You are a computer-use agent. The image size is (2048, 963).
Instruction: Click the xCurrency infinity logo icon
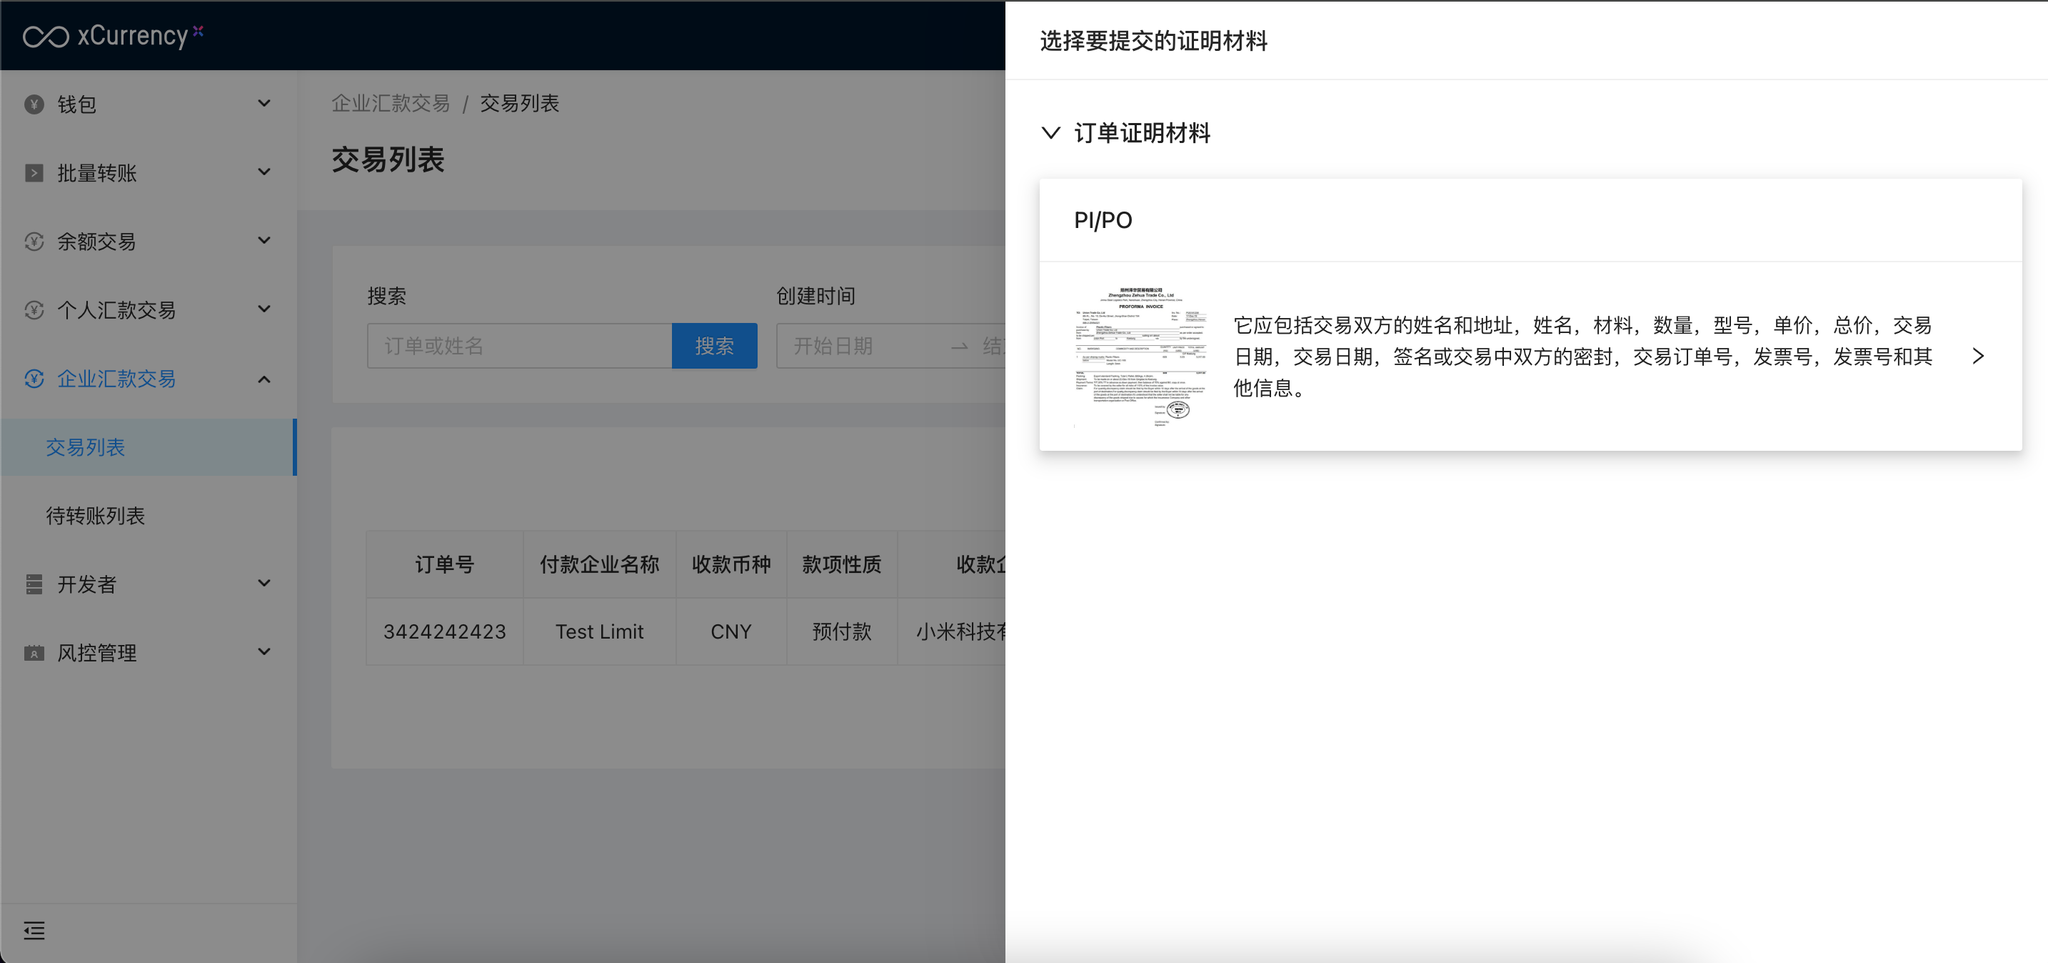point(46,37)
